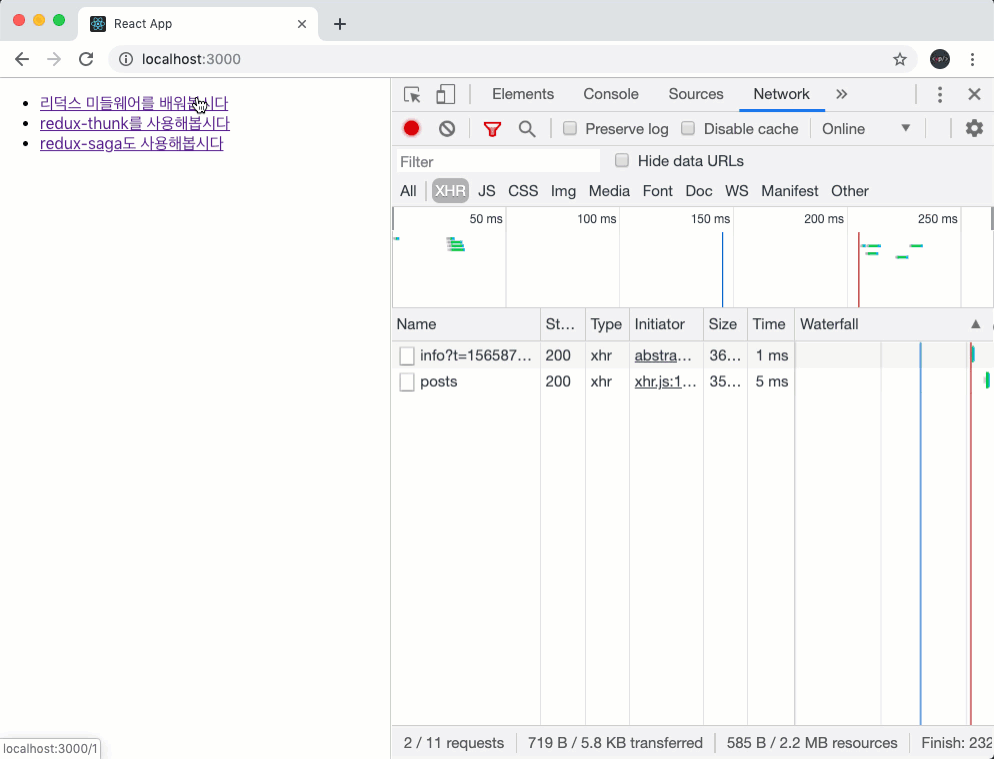994x759 pixels.
Task: Filter requests by Other
Action: [850, 191]
